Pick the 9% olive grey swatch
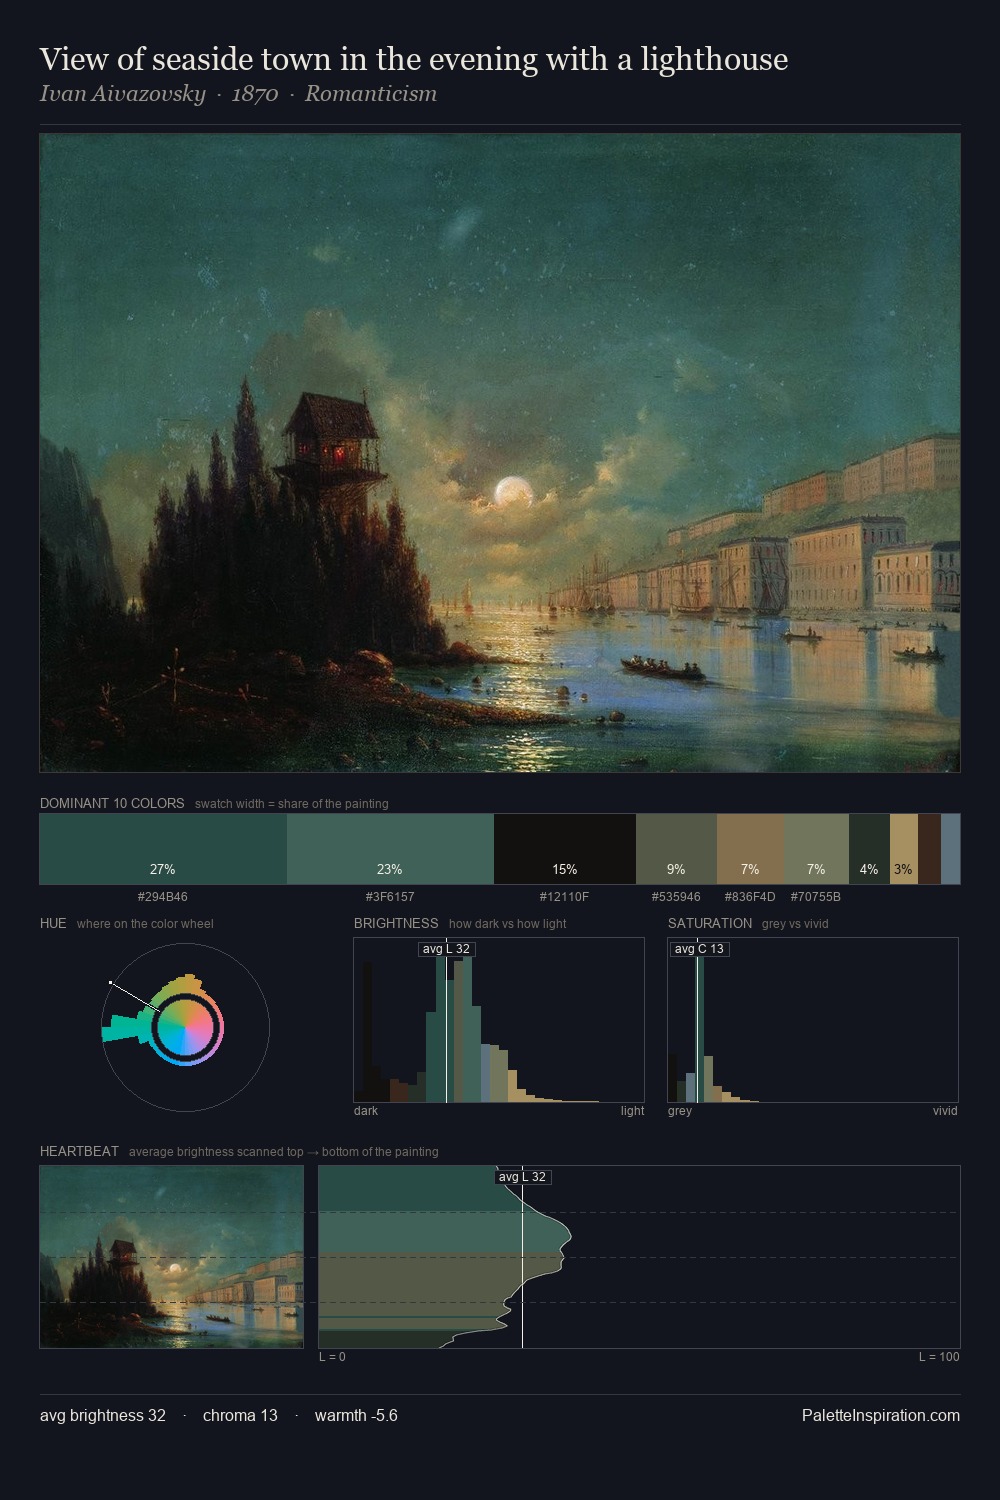Viewport: 1000px width, 1500px height. click(676, 849)
